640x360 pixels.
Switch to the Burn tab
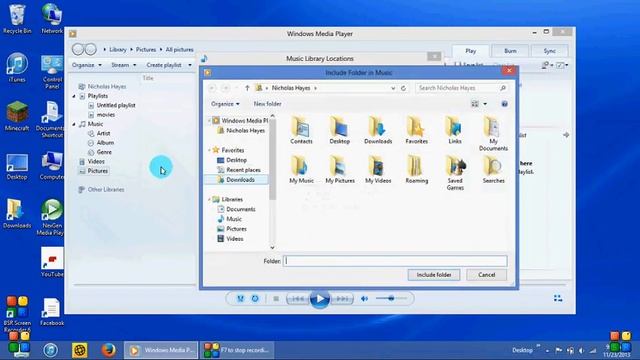click(x=510, y=51)
